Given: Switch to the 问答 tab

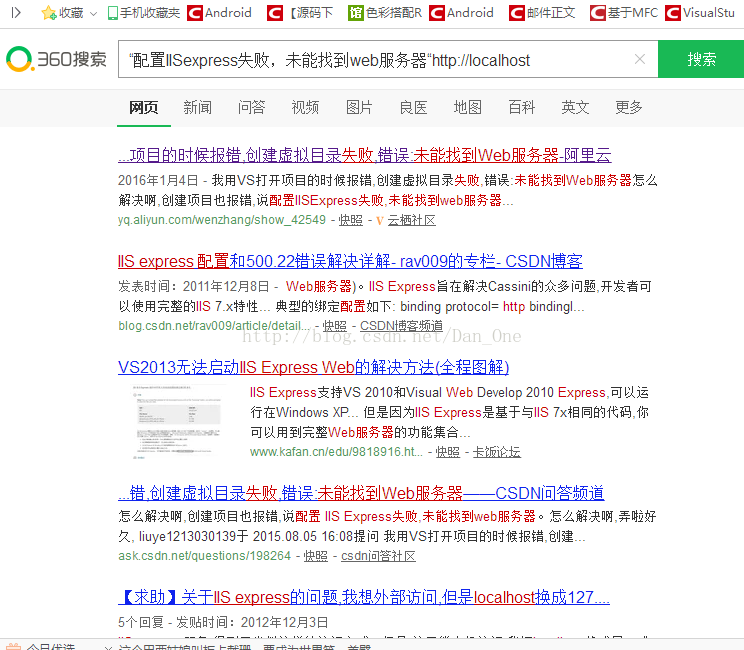Looking at the screenshot, I should pyautogui.click(x=251, y=108).
